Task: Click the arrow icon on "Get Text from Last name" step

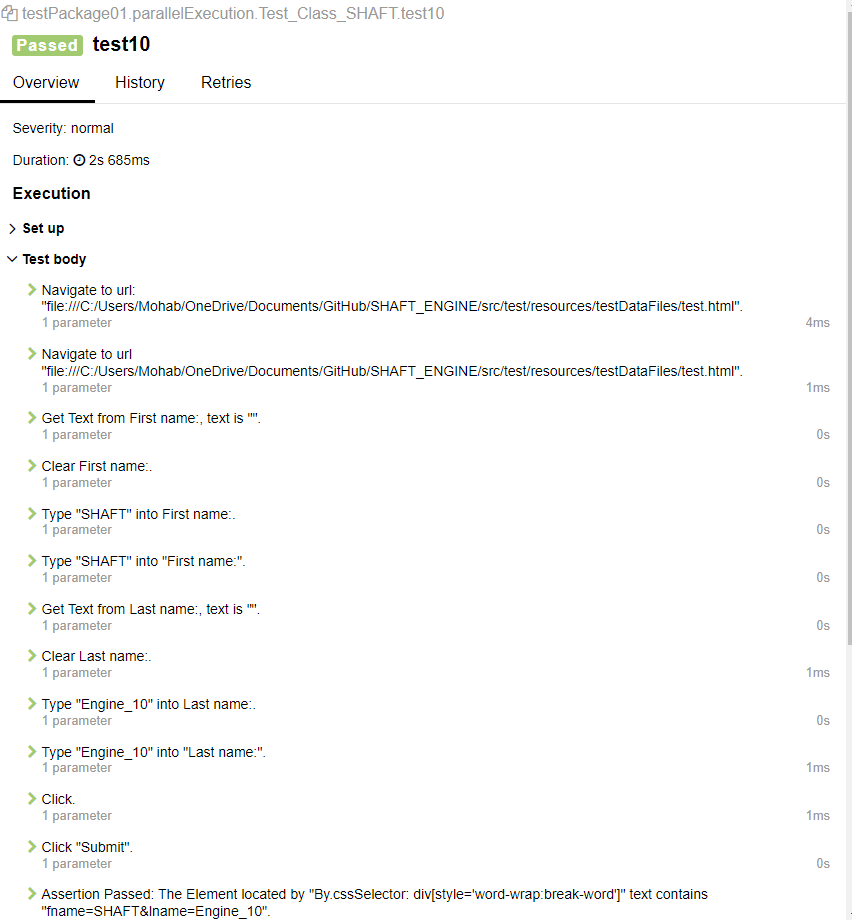Action: (31, 608)
